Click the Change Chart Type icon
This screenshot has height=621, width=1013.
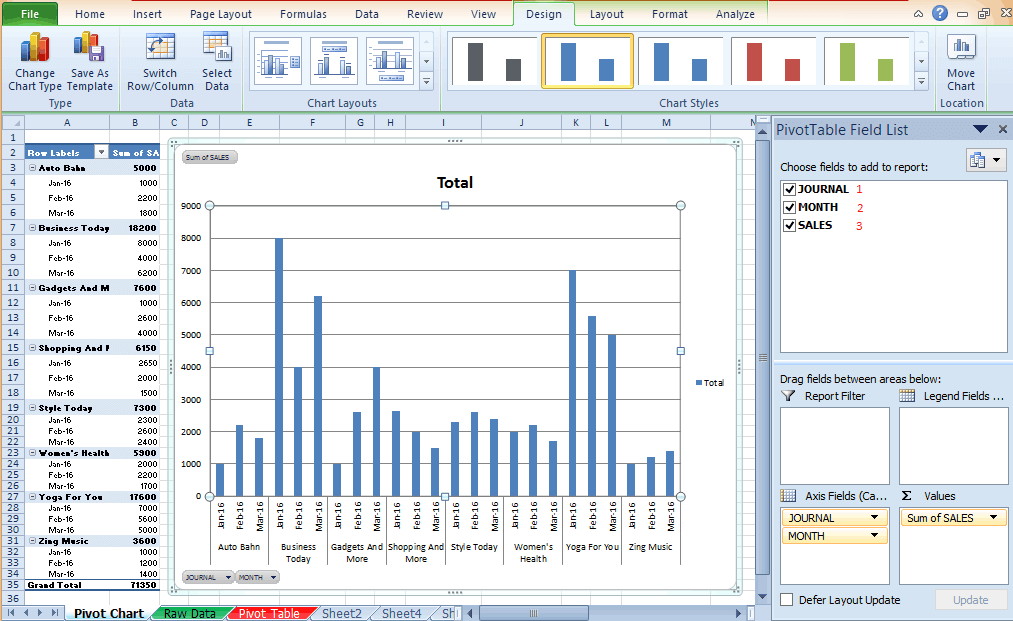coord(35,48)
